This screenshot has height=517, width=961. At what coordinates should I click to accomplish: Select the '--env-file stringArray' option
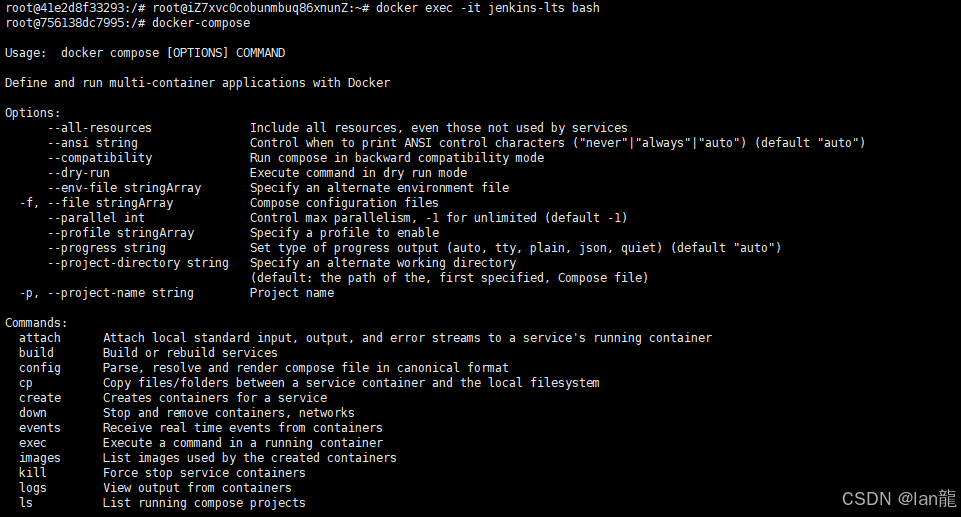(124, 188)
